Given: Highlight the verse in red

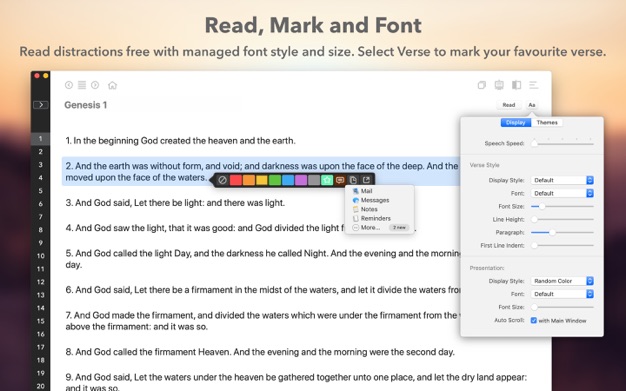Looking at the screenshot, I should coord(236,180).
